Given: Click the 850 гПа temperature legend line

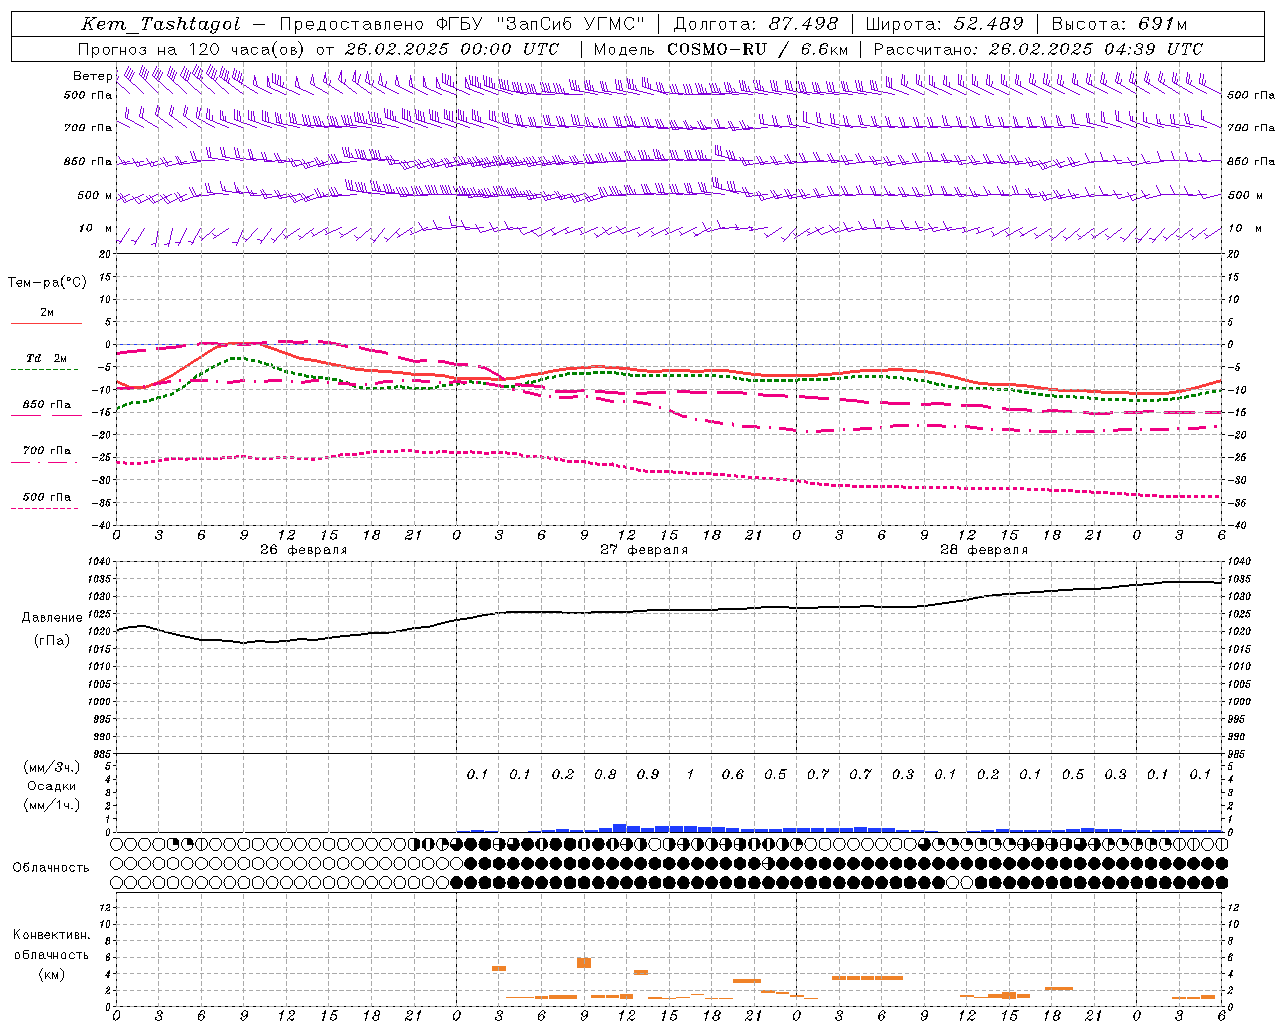Looking at the screenshot, I should point(46,415).
